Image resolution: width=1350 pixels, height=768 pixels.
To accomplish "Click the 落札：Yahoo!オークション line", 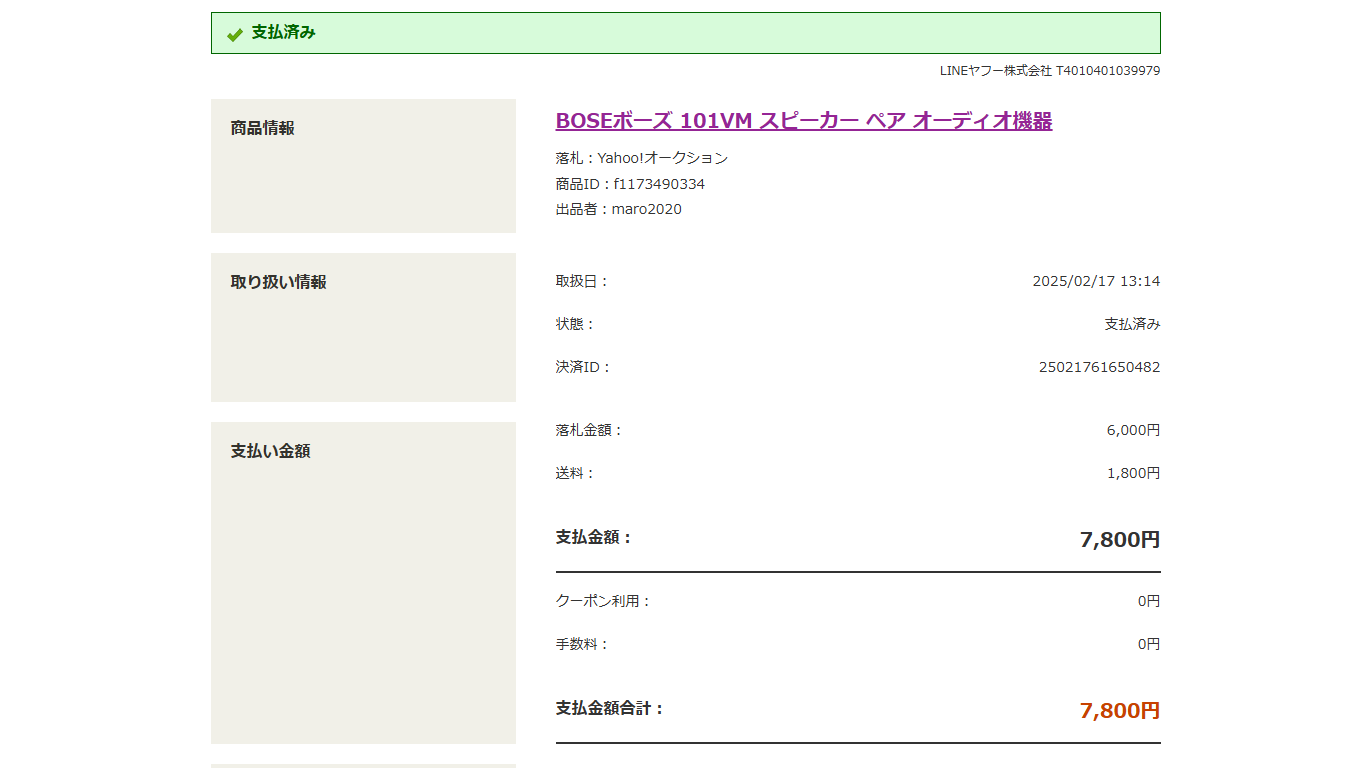I will click(641, 158).
